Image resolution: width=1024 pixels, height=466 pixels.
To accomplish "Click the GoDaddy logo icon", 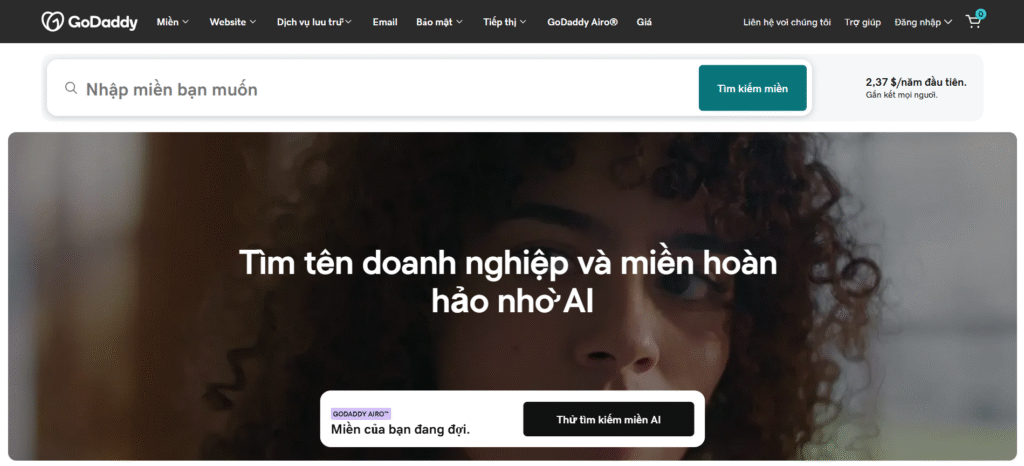I will [x=53, y=21].
